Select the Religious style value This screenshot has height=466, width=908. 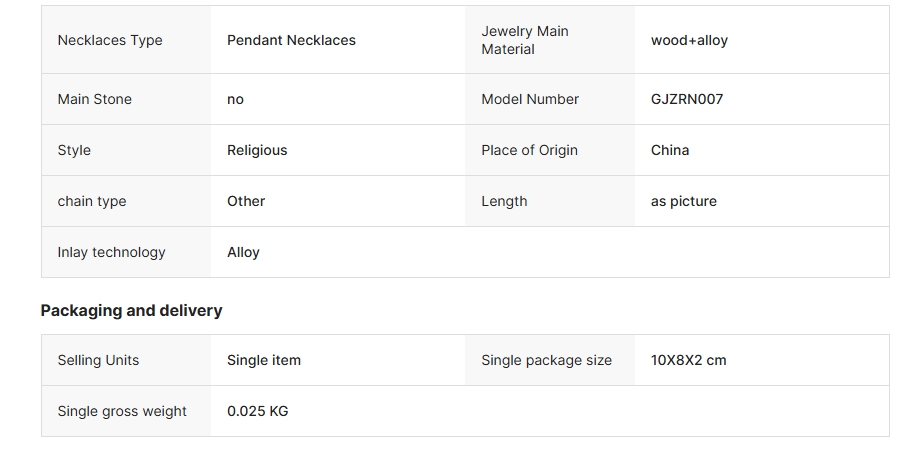pyautogui.click(x=257, y=150)
